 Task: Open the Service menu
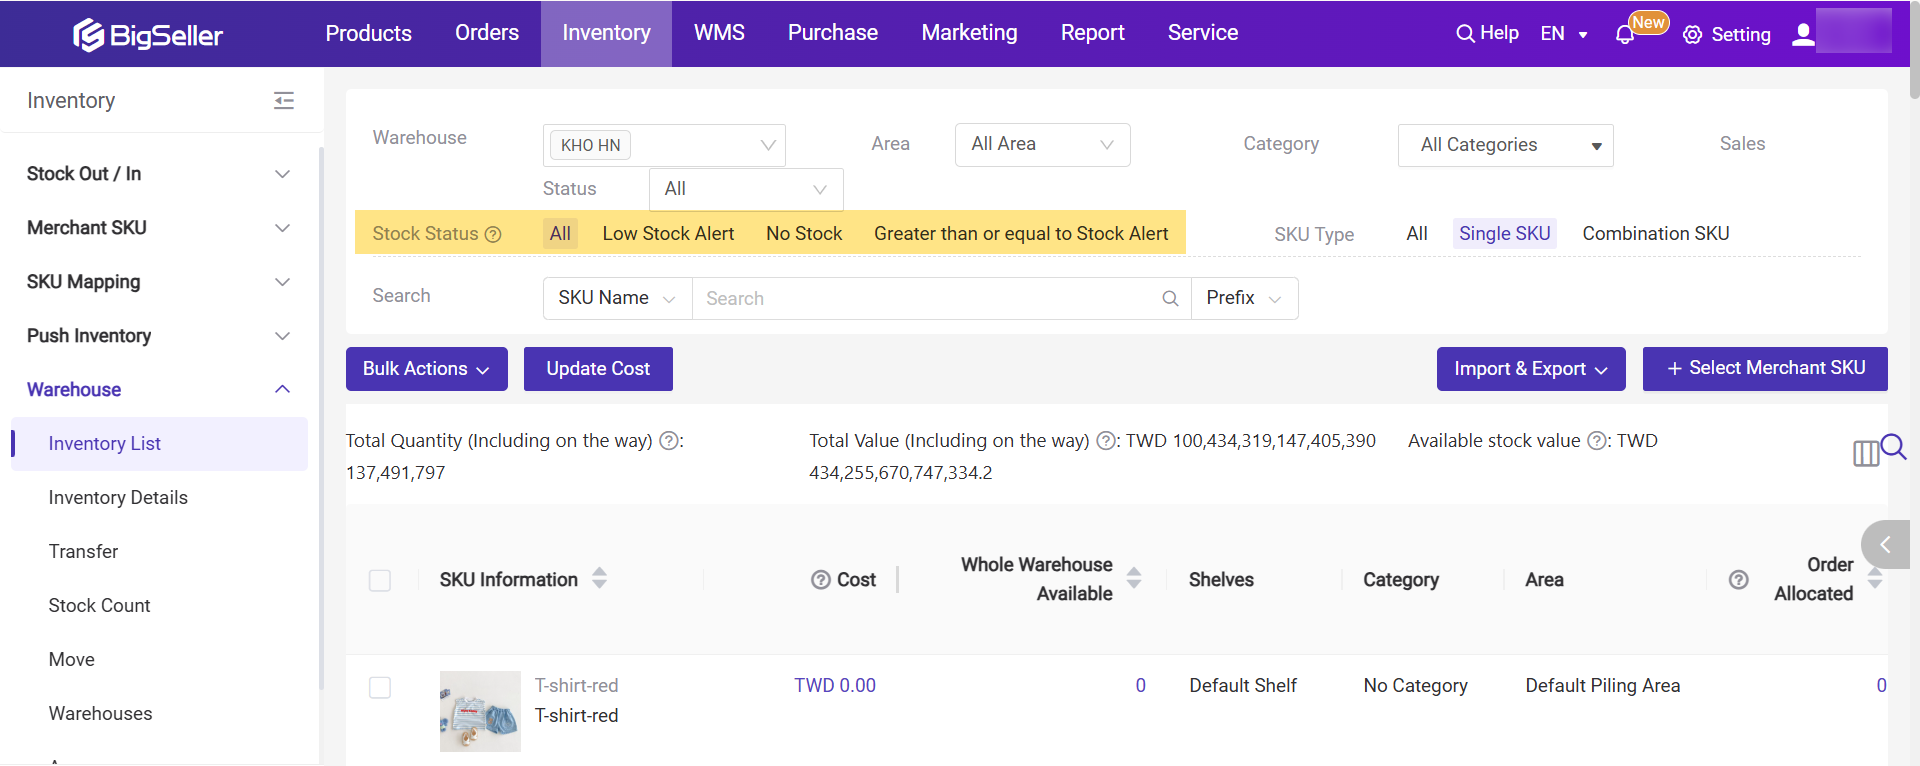click(x=1203, y=33)
